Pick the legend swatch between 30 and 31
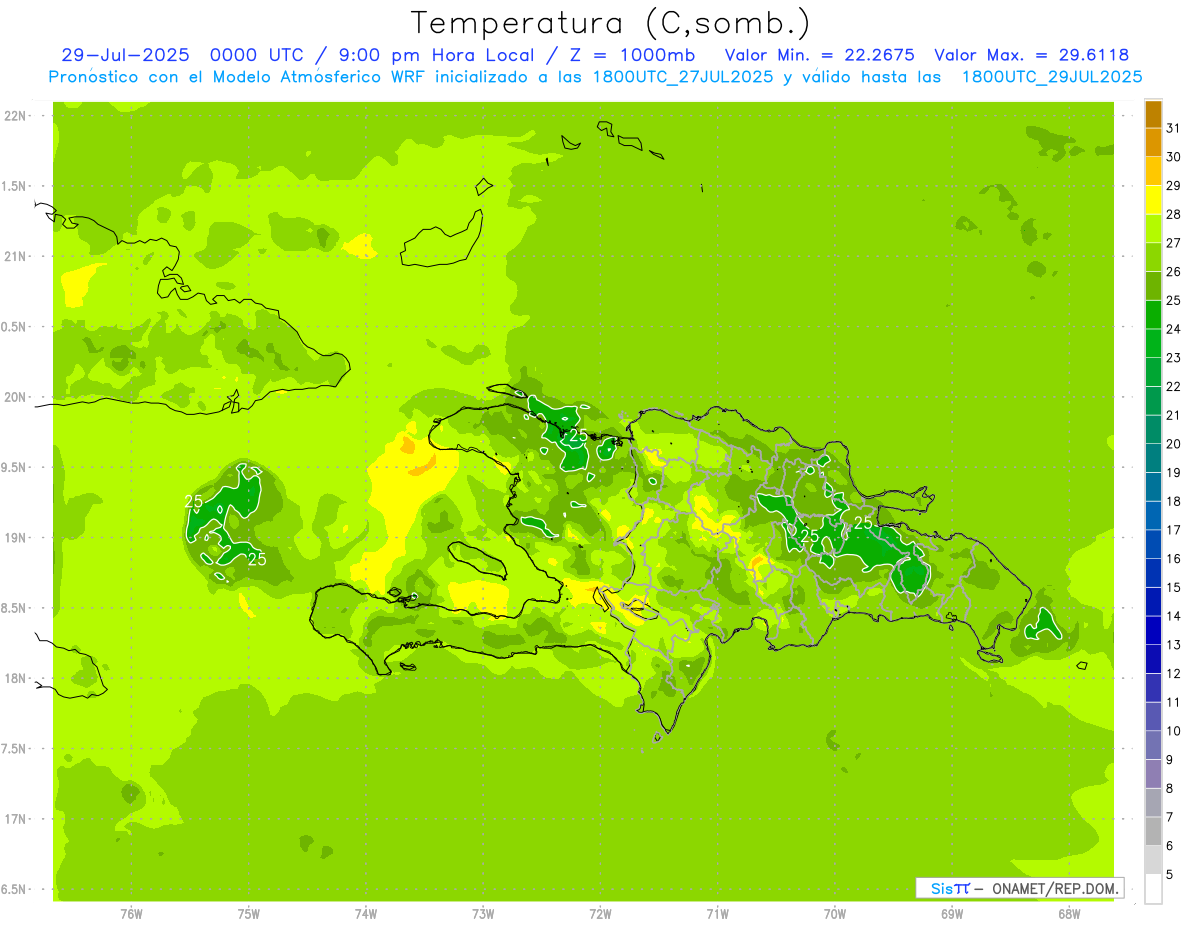Viewport: 1200px width, 927px height. [1153, 142]
